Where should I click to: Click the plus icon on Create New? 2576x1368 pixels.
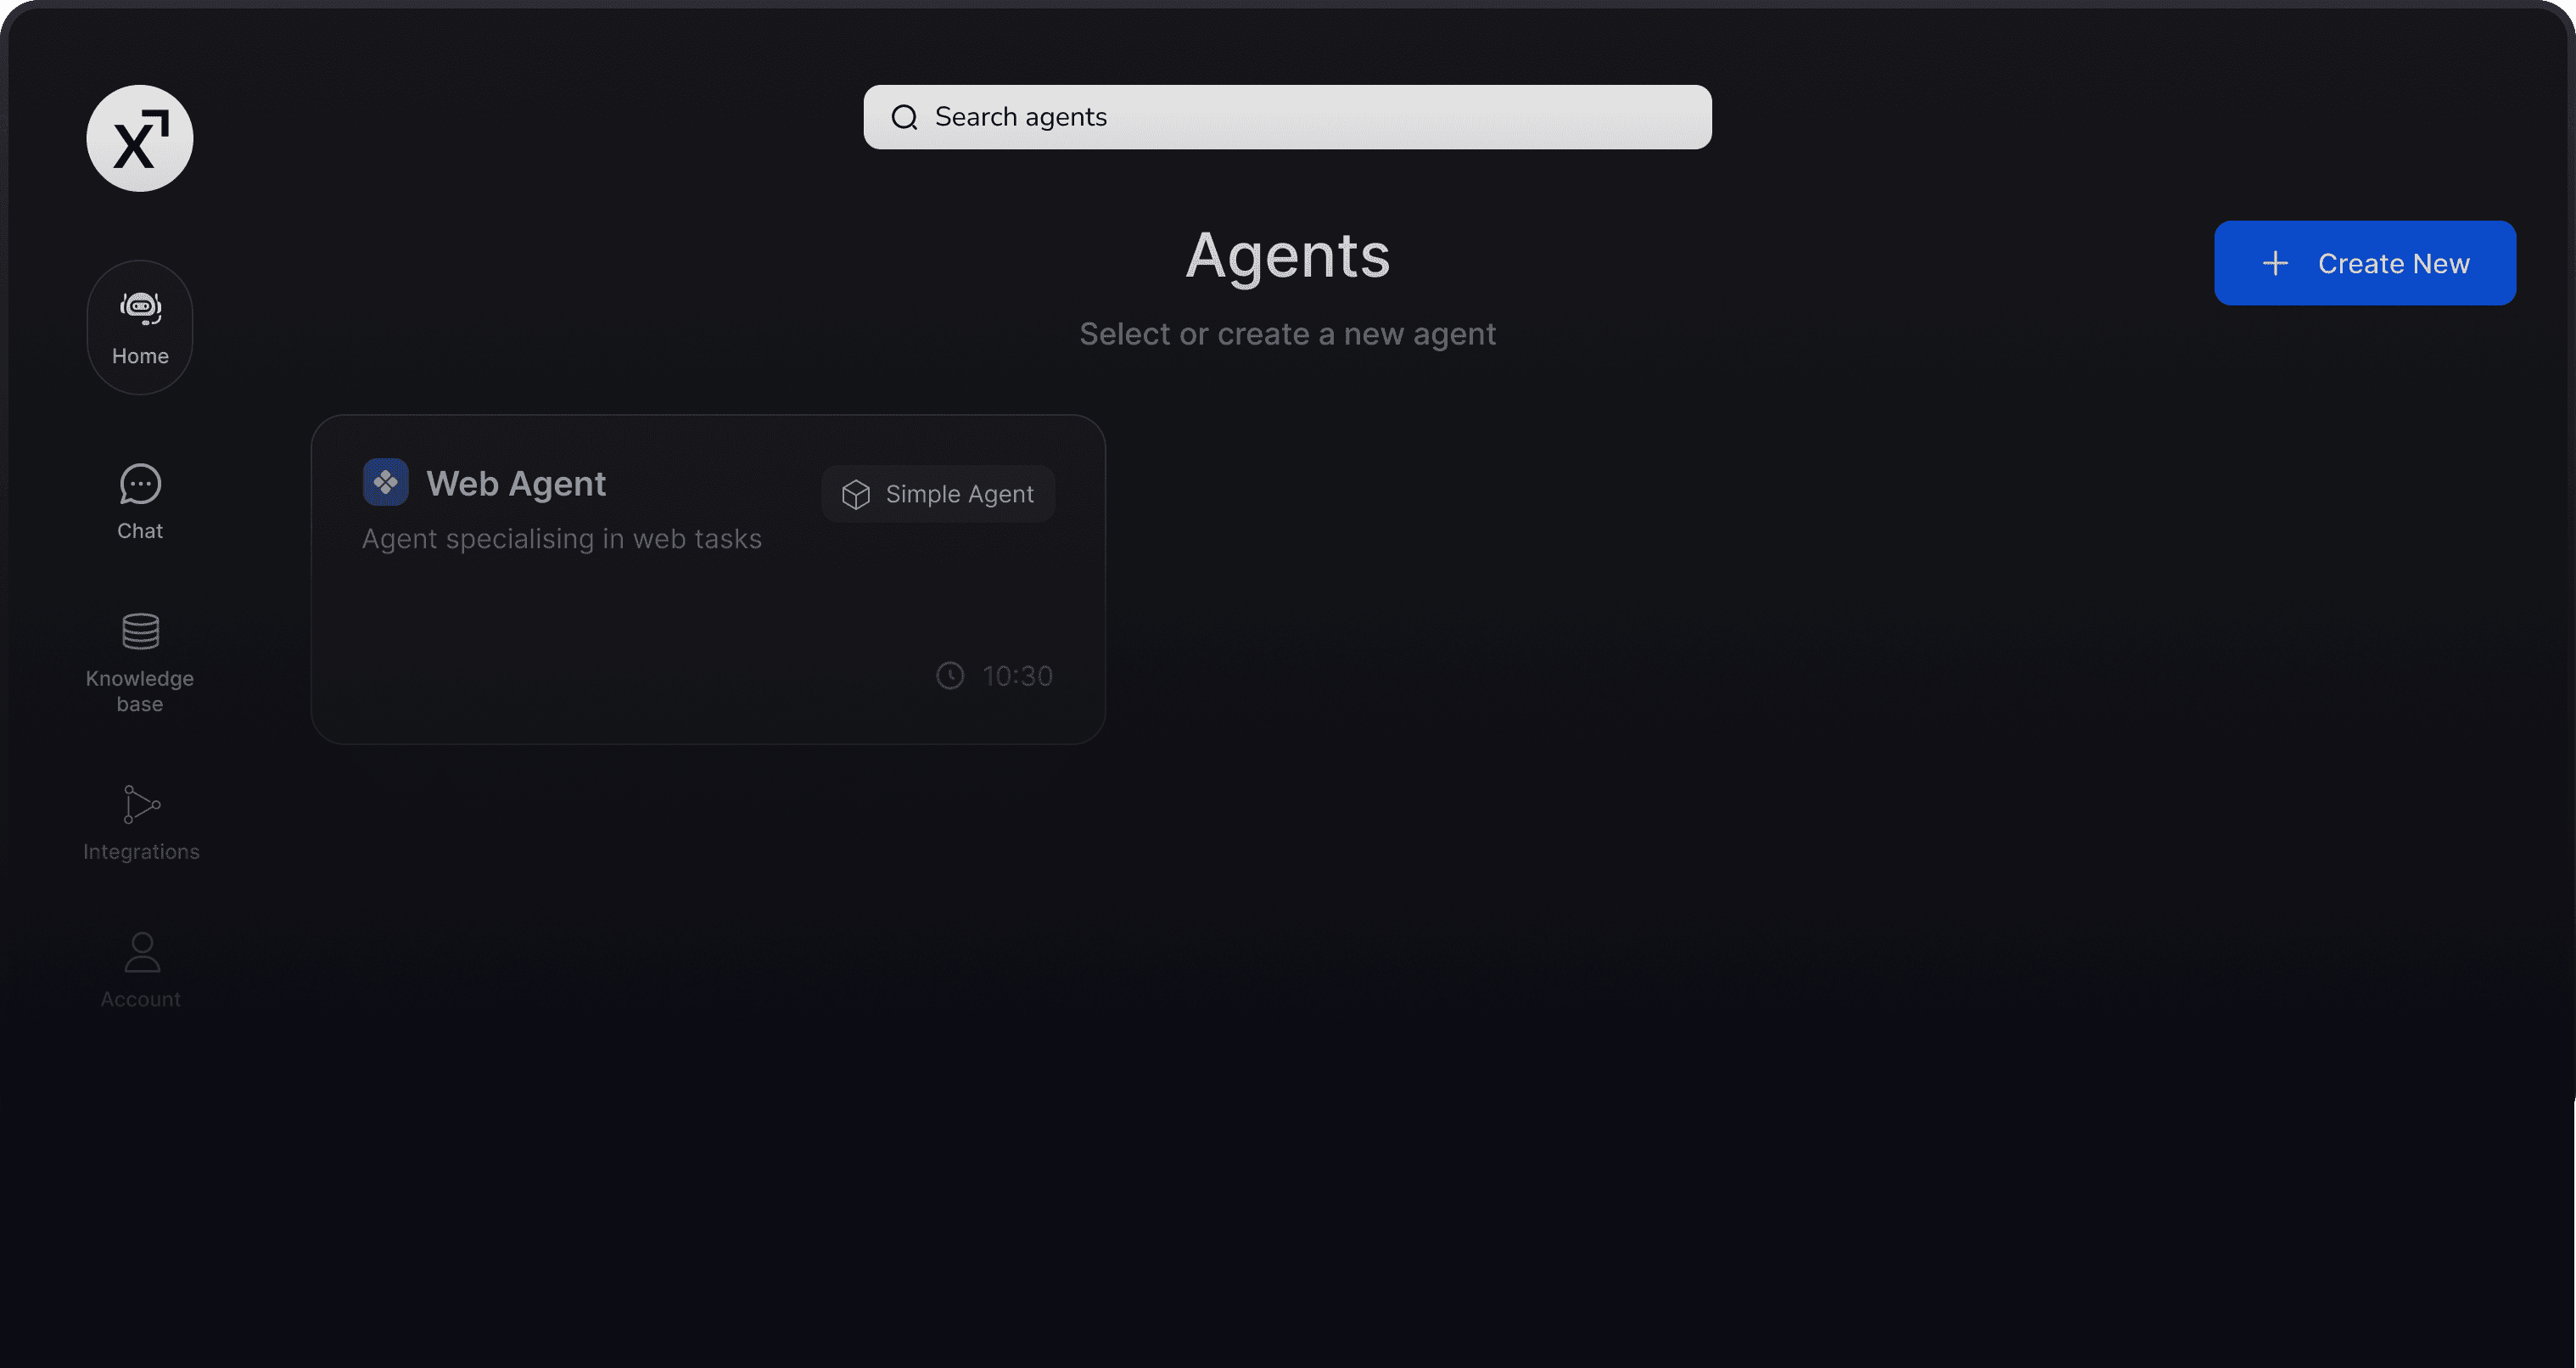[x=2275, y=263]
